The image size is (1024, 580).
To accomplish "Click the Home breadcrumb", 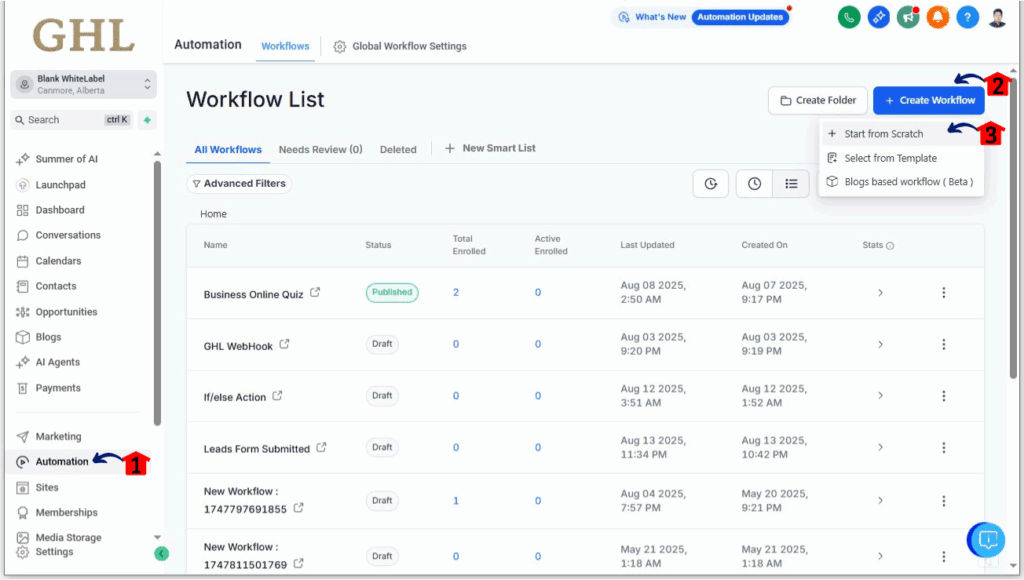I will (214, 214).
